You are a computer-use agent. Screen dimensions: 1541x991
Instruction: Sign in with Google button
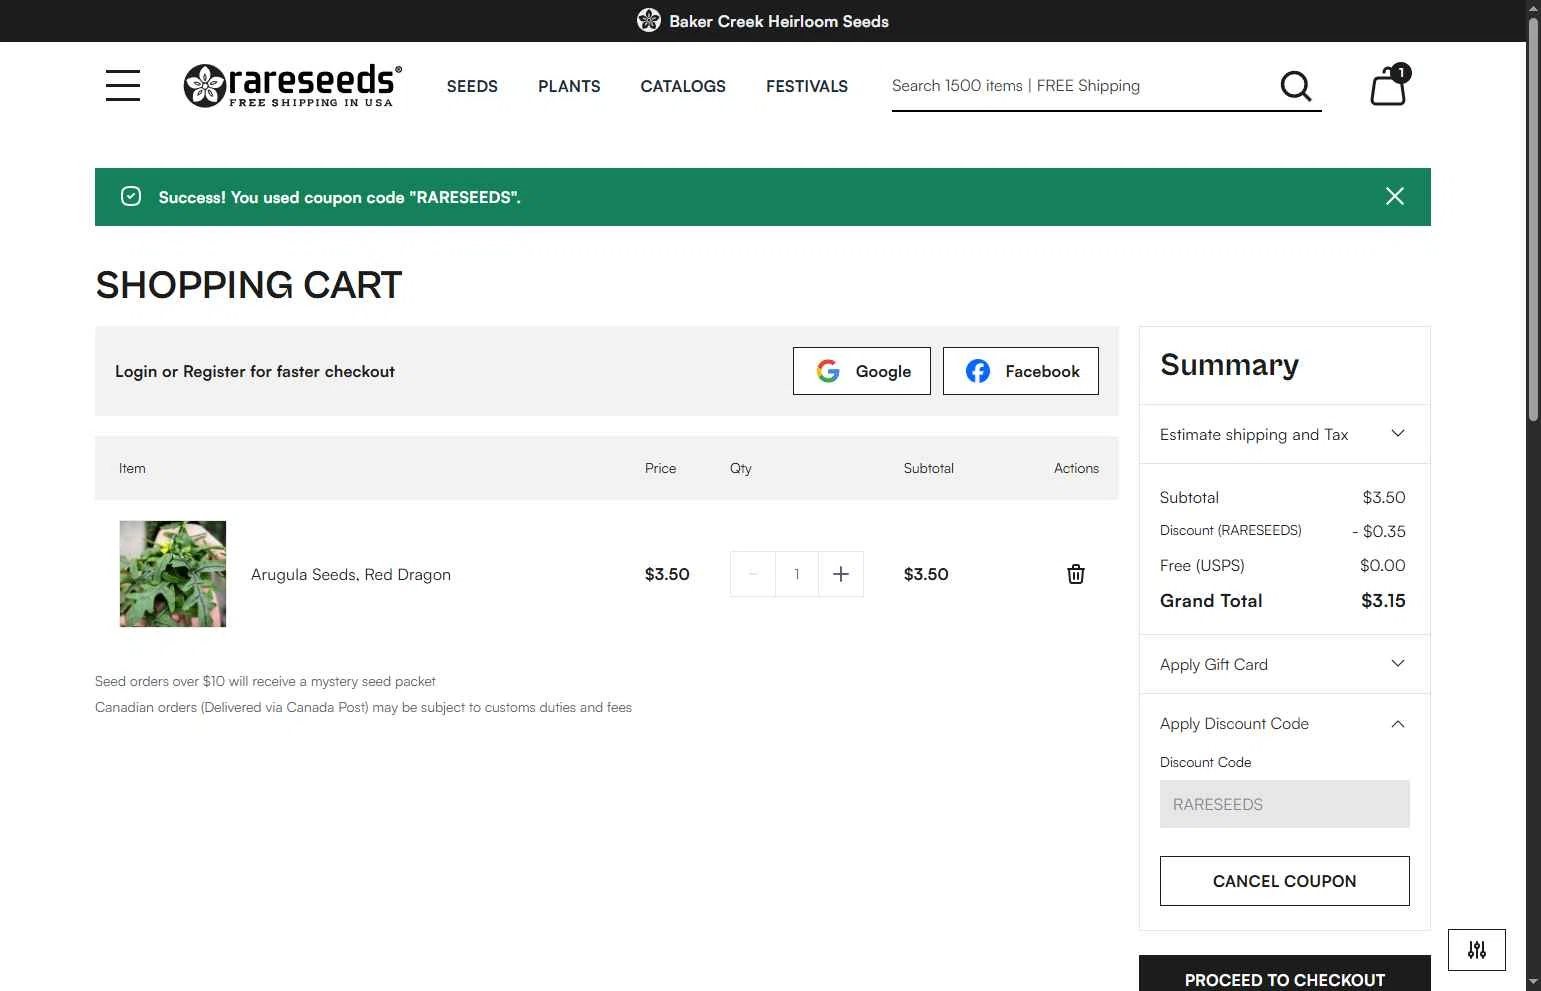(x=862, y=371)
